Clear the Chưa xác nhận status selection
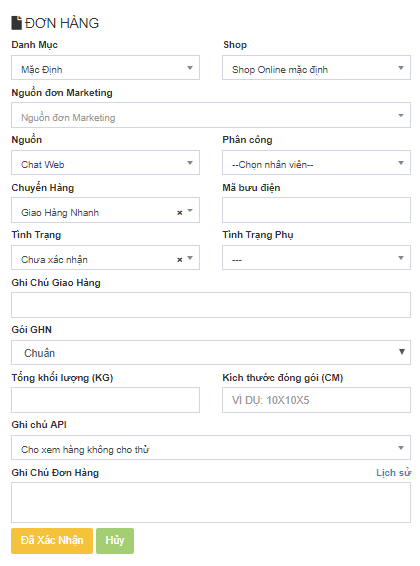The width and height of the screenshot is (420, 566). pyautogui.click(x=179, y=260)
